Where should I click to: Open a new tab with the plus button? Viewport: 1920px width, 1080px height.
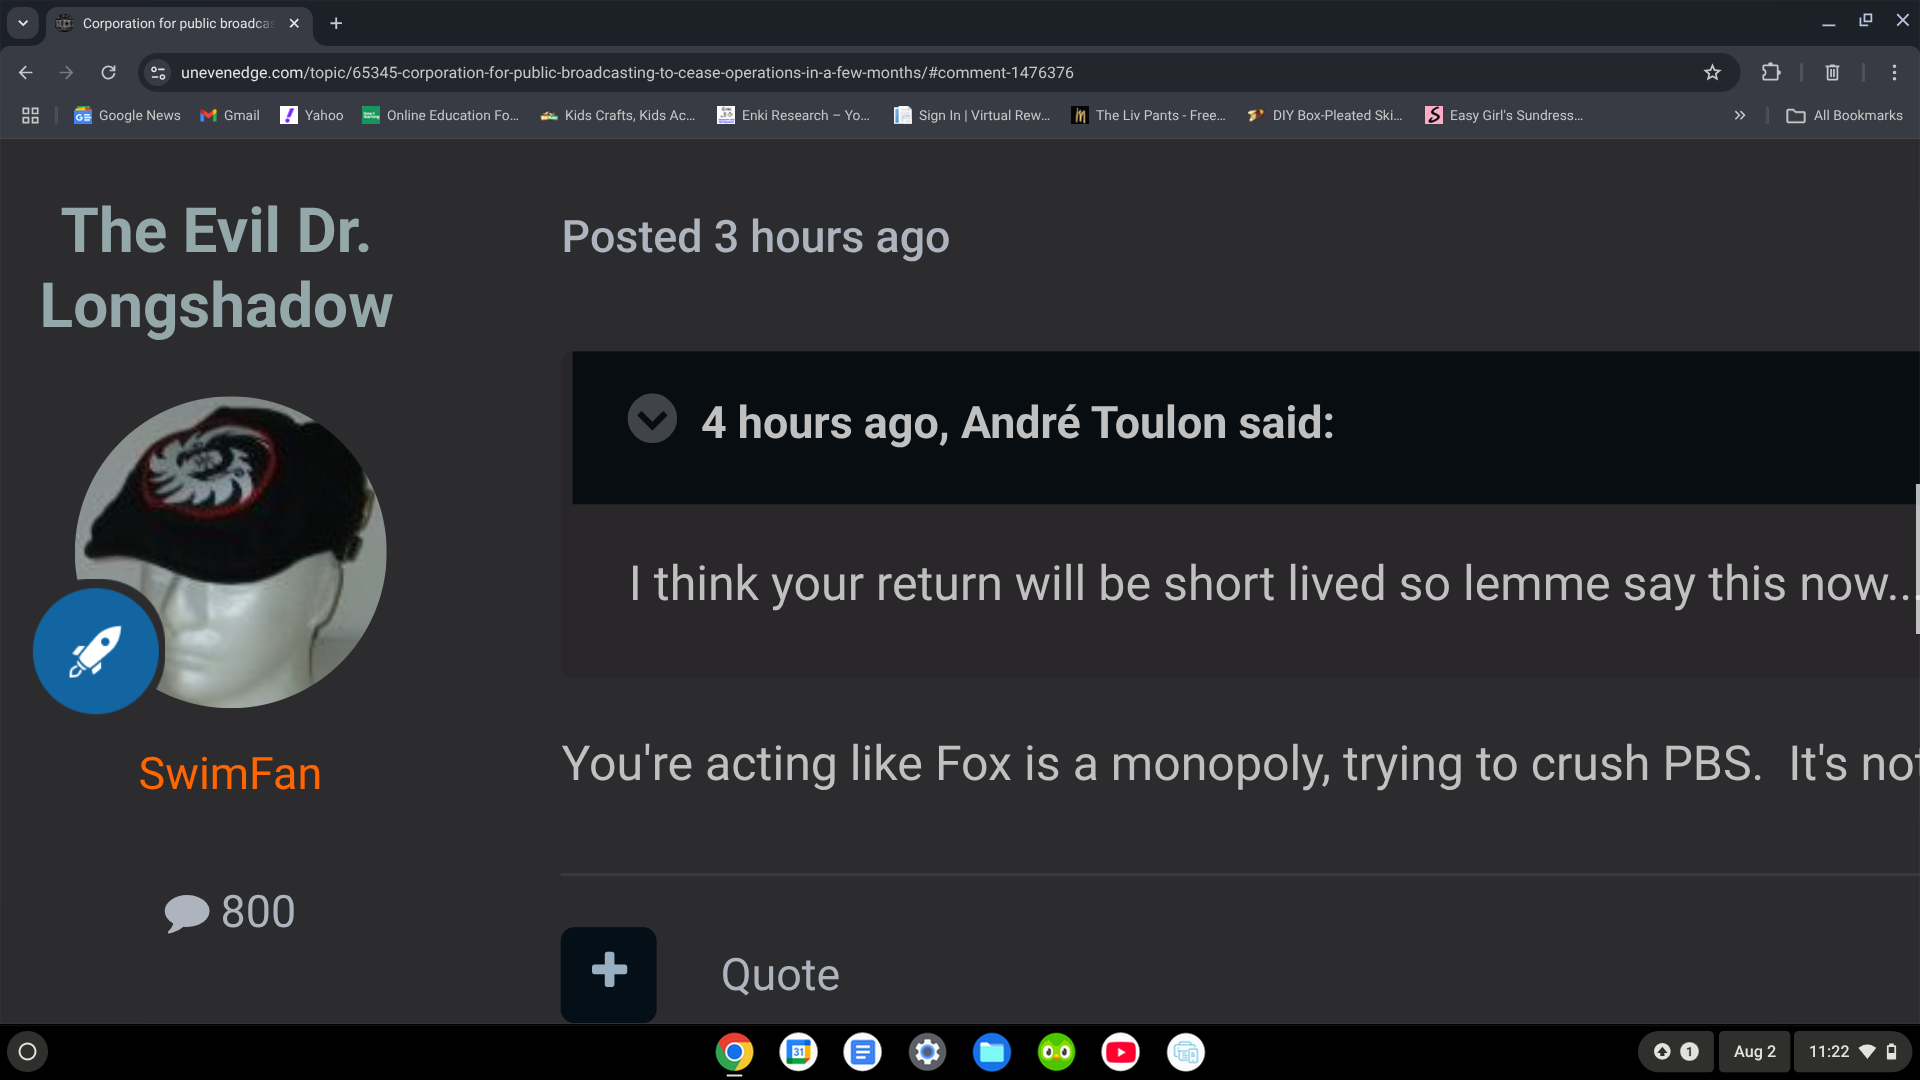point(336,23)
